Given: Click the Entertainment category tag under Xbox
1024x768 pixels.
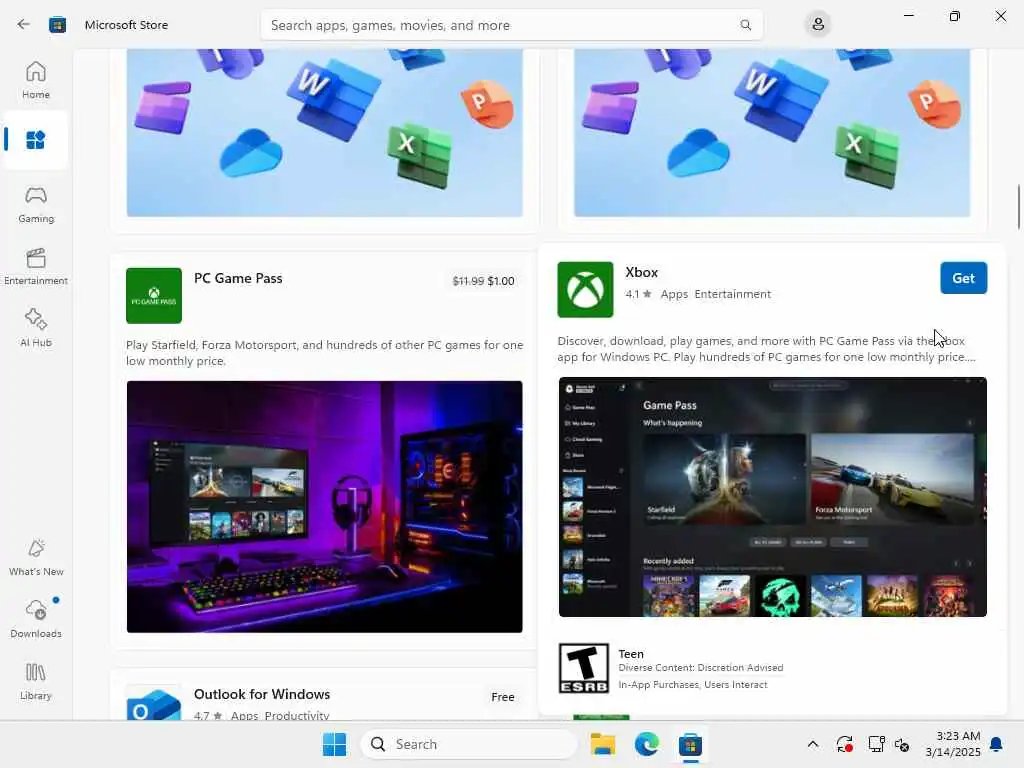Looking at the screenshot, I should (733, 294).
